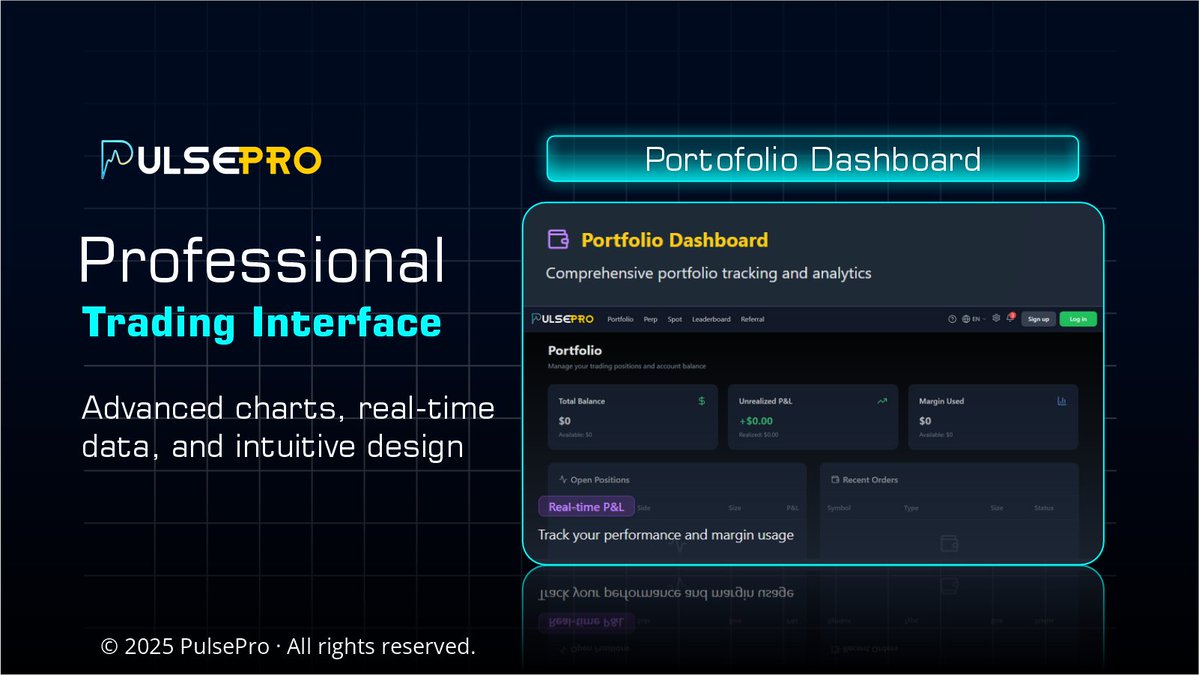Click the Margin Used $0 value
This screenshot has width=1199, height=675.
point(925,420)
